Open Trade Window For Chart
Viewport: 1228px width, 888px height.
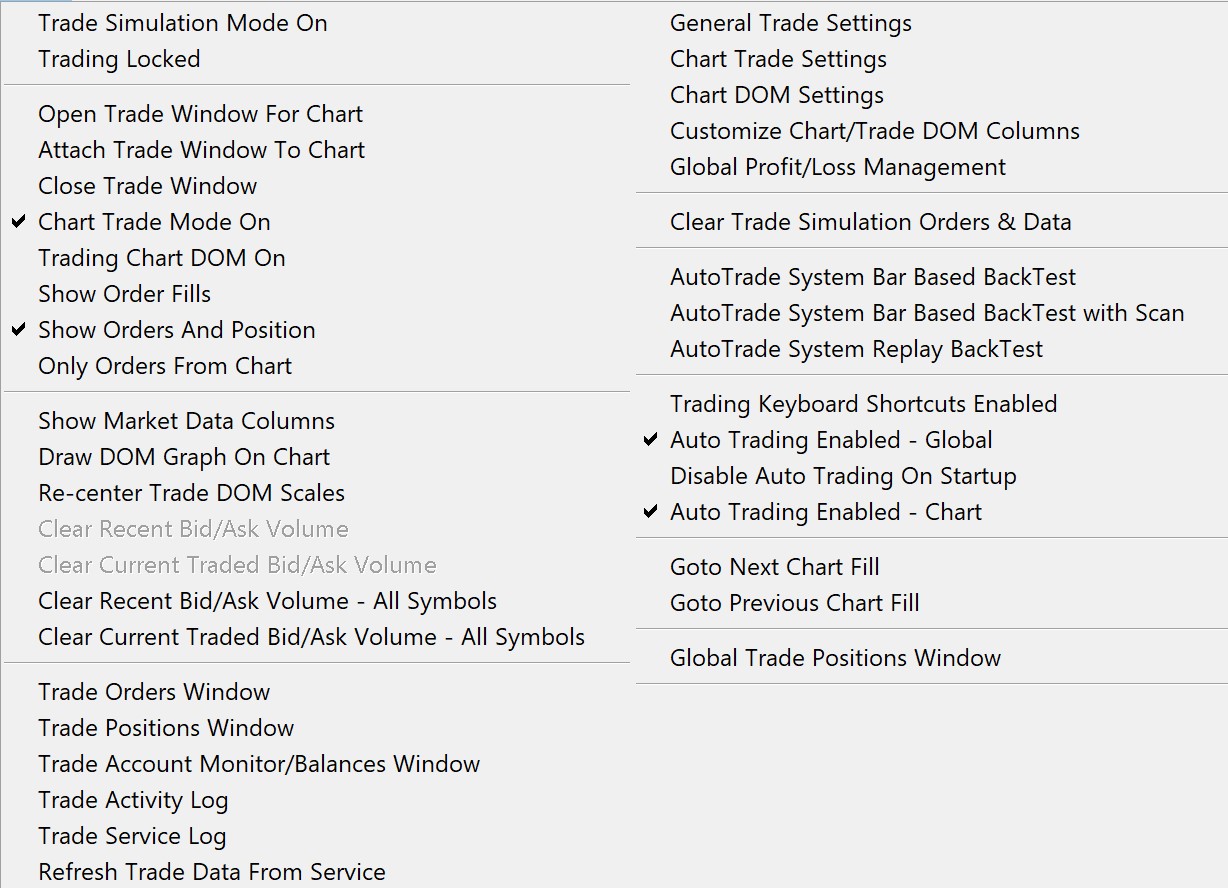pos(200,114)
